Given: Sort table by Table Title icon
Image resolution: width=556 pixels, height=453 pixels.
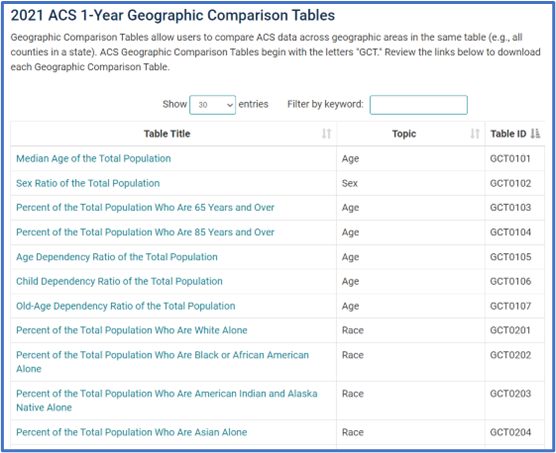Looking at the screenshot, I should pos(327,134).
